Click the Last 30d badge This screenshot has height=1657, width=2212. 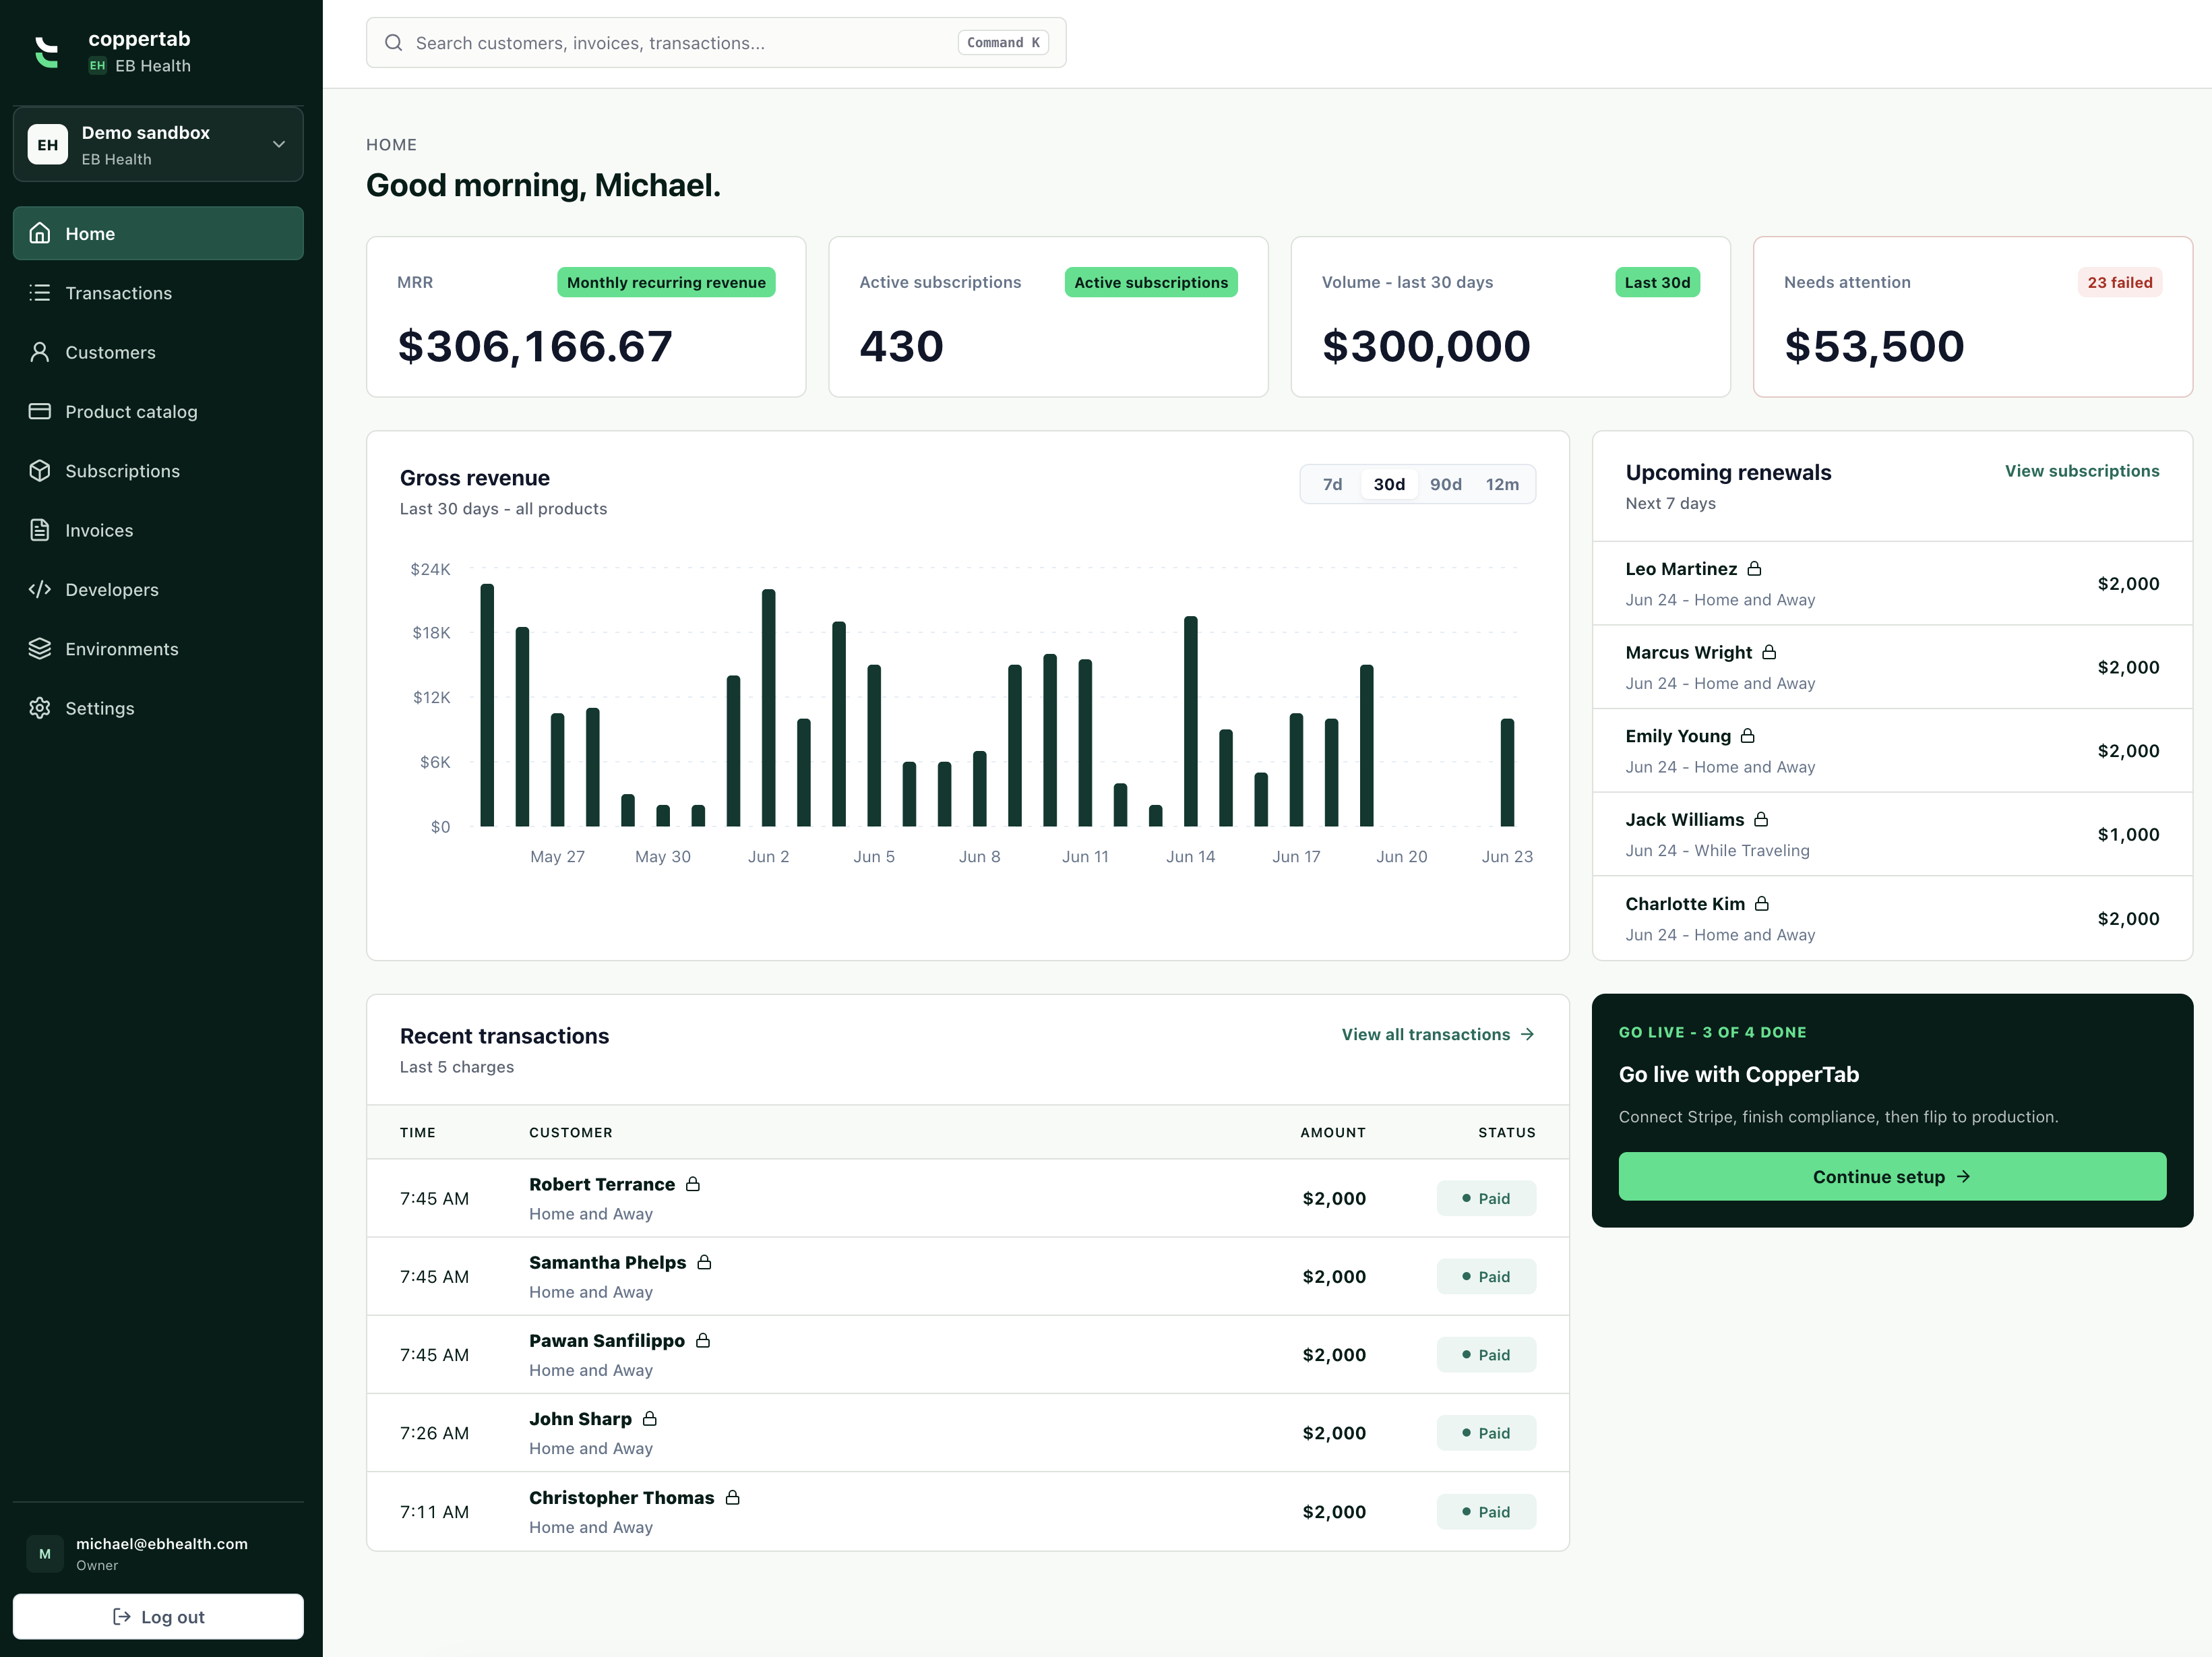click(x=1657, y=282)
